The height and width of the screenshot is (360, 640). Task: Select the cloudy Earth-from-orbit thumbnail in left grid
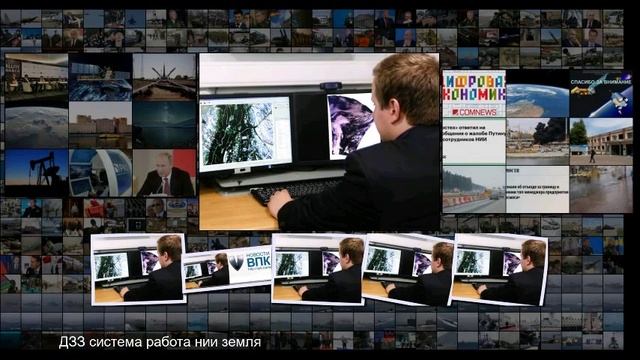[x=36, y=125]
